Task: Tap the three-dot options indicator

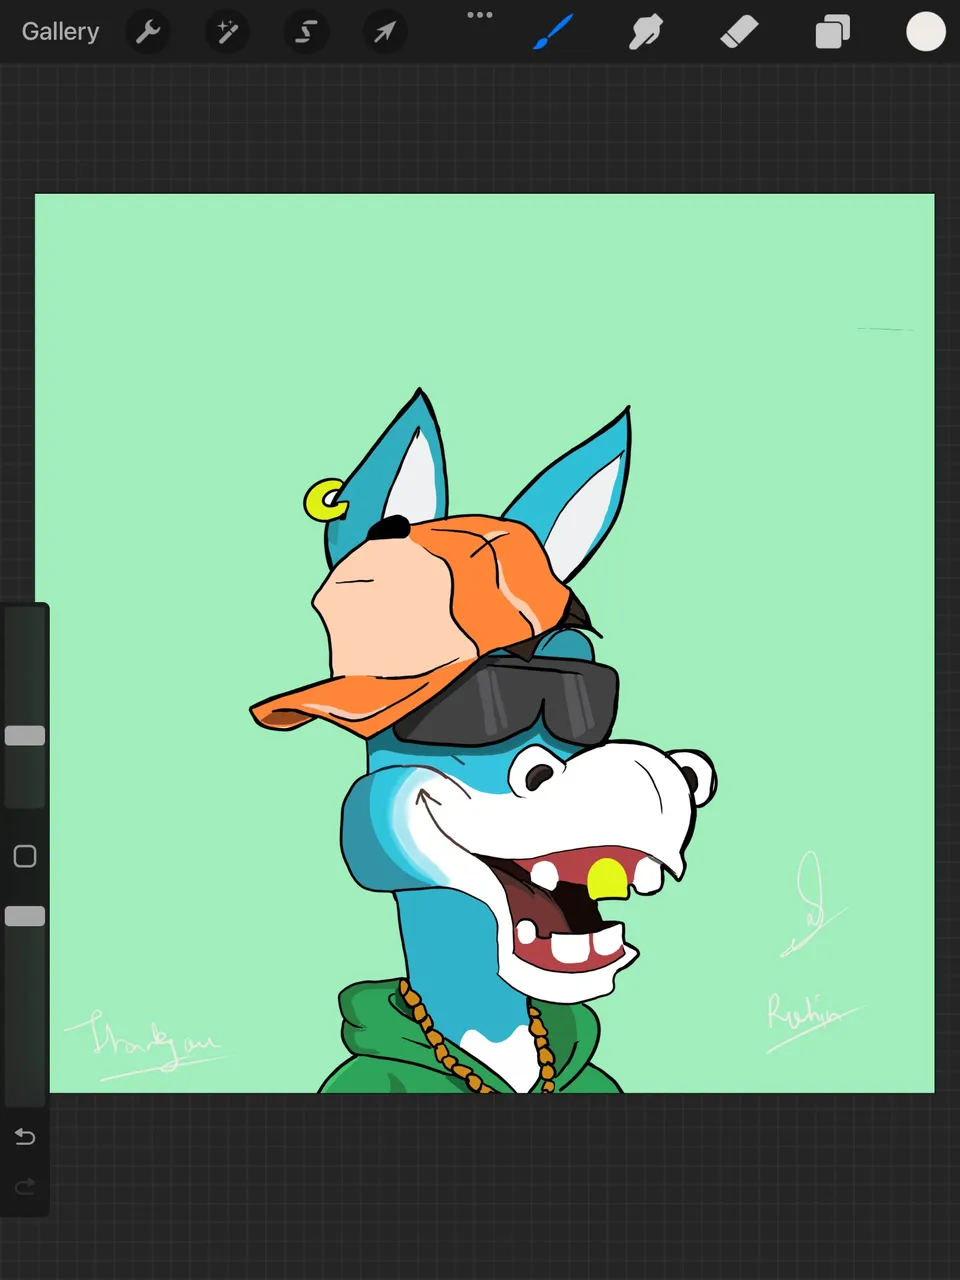Action: pos(480,15)
